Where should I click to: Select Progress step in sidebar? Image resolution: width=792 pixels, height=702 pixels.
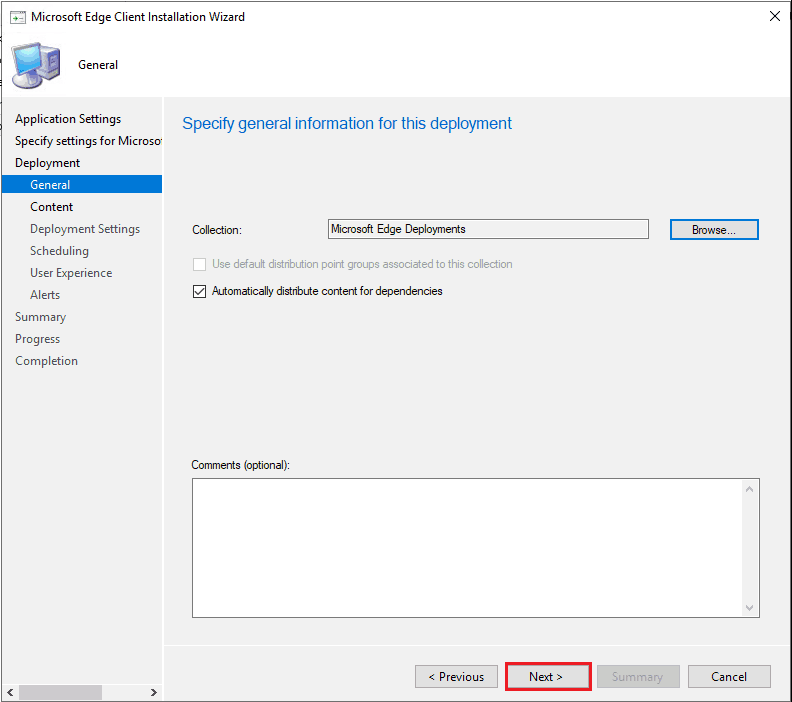click(x=37, y=339)
